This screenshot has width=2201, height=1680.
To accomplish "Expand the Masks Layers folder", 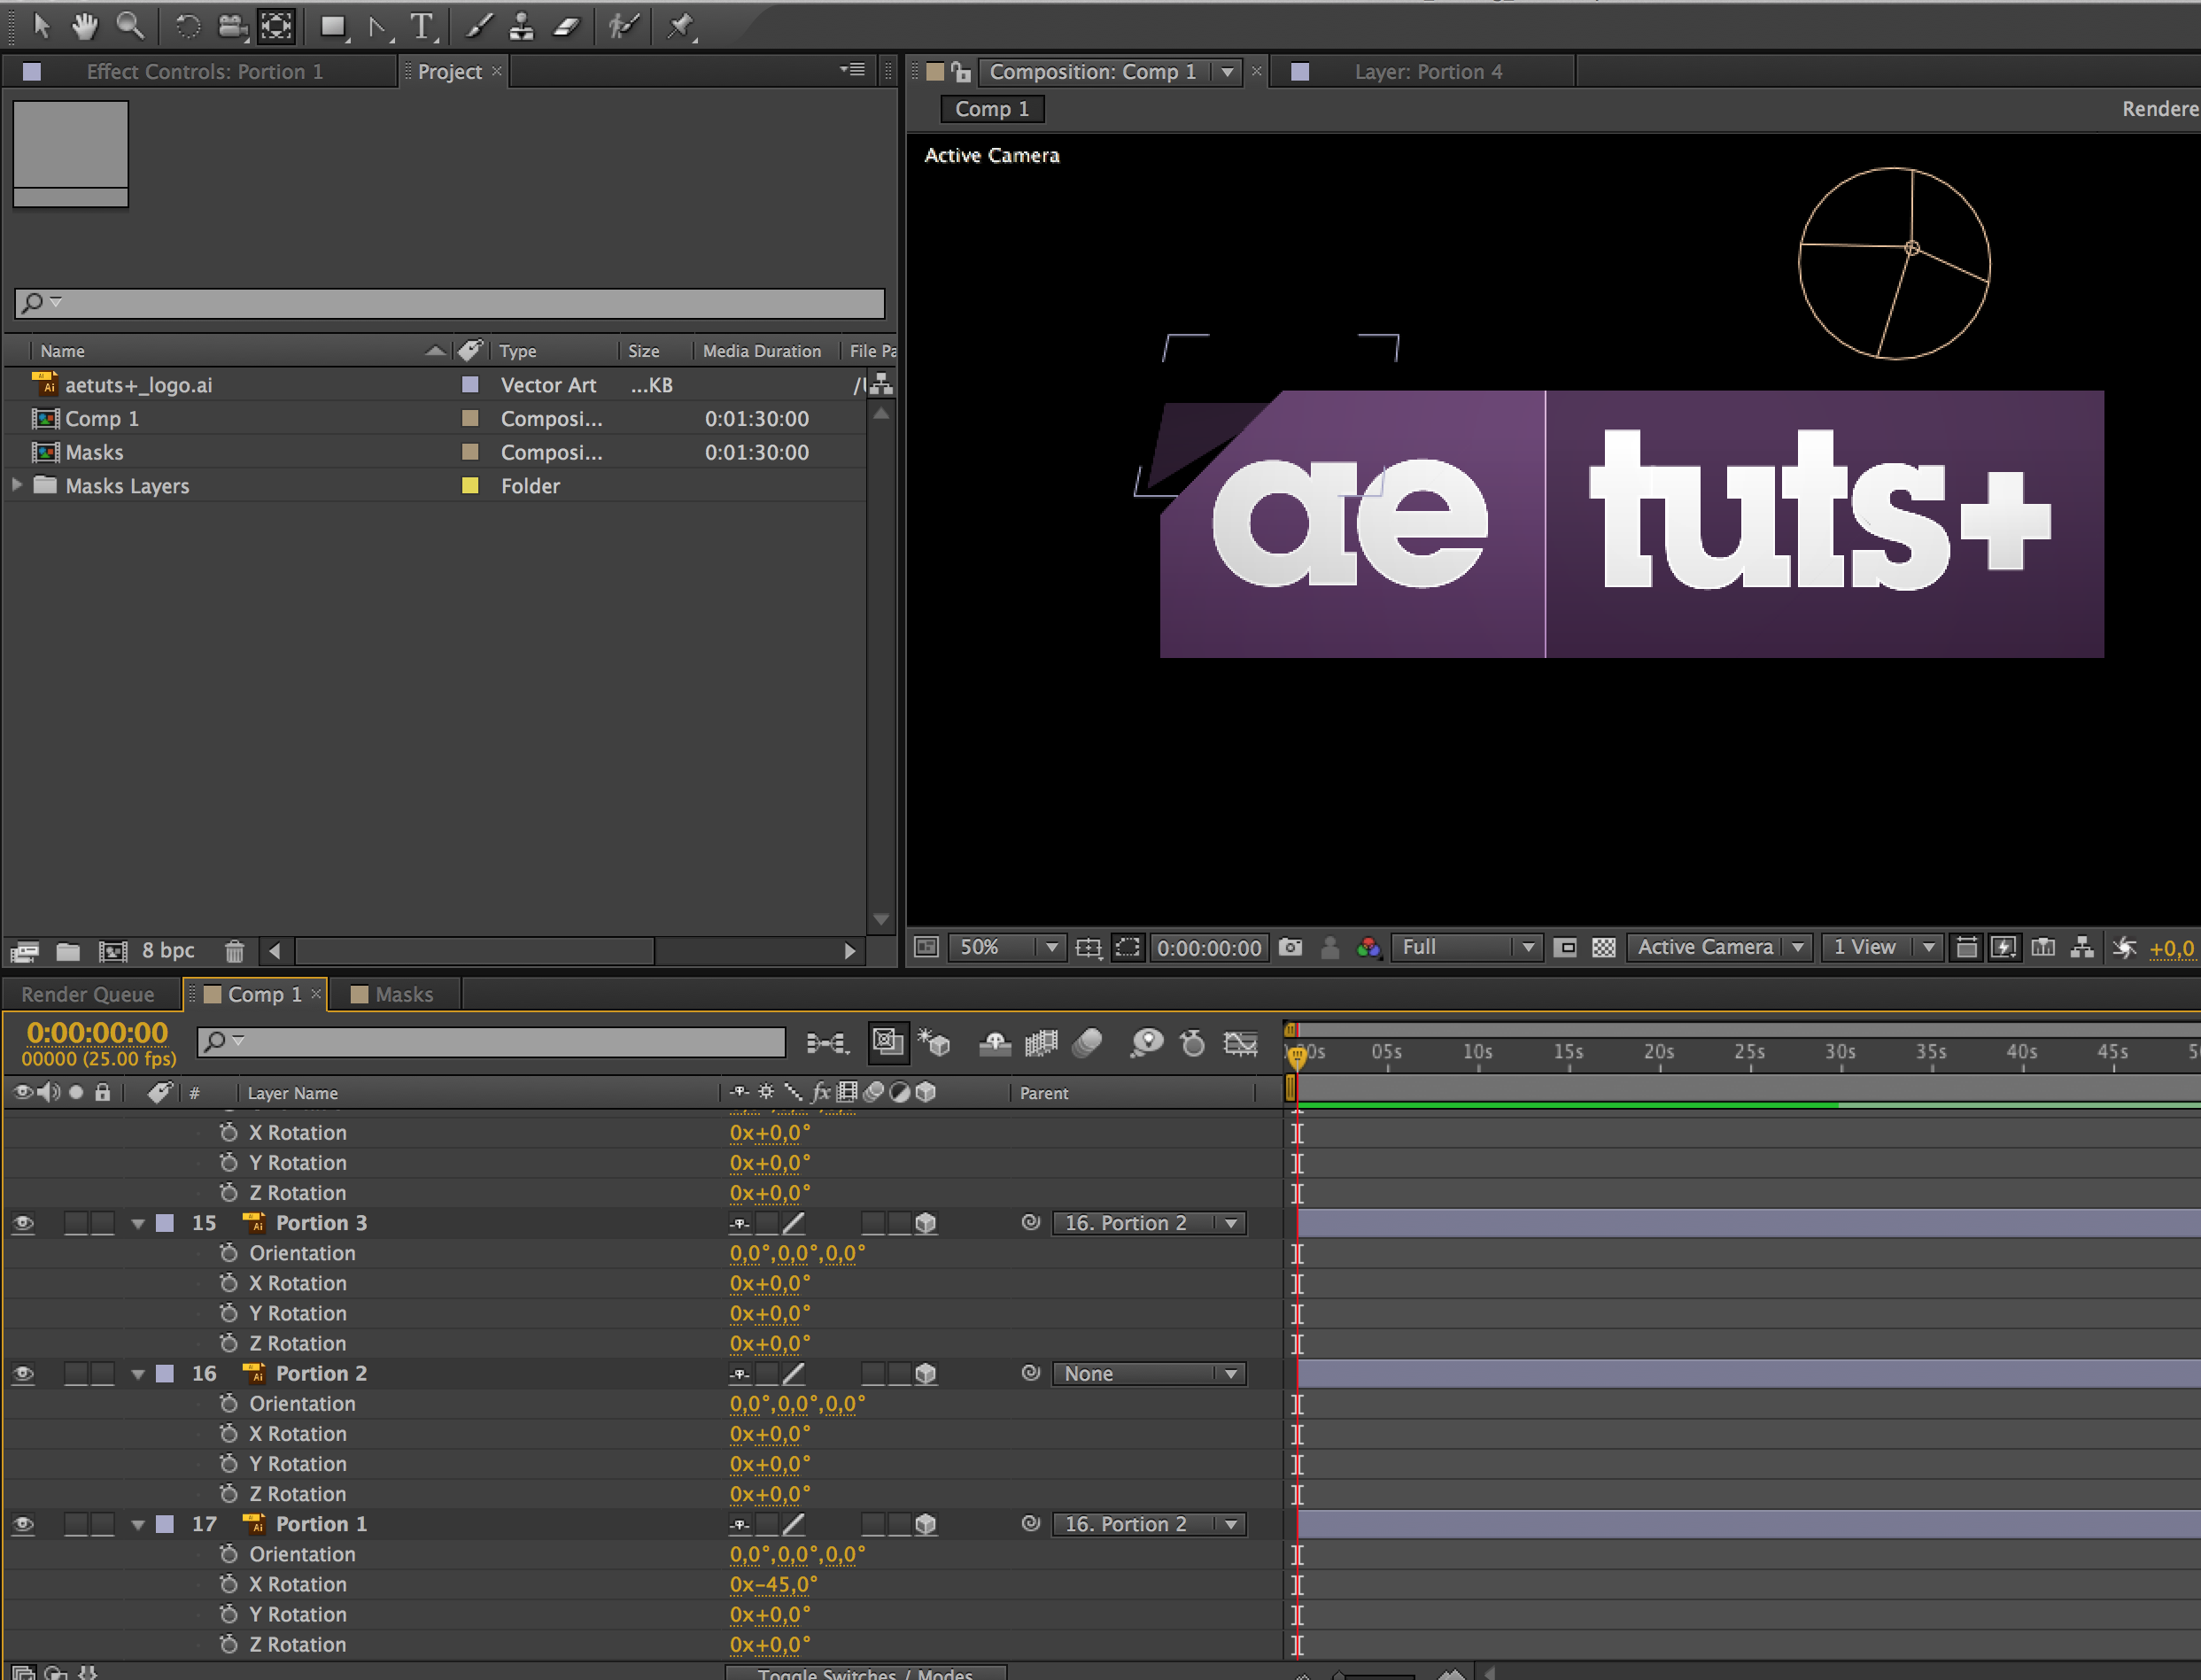I will [x=16, y=485].
